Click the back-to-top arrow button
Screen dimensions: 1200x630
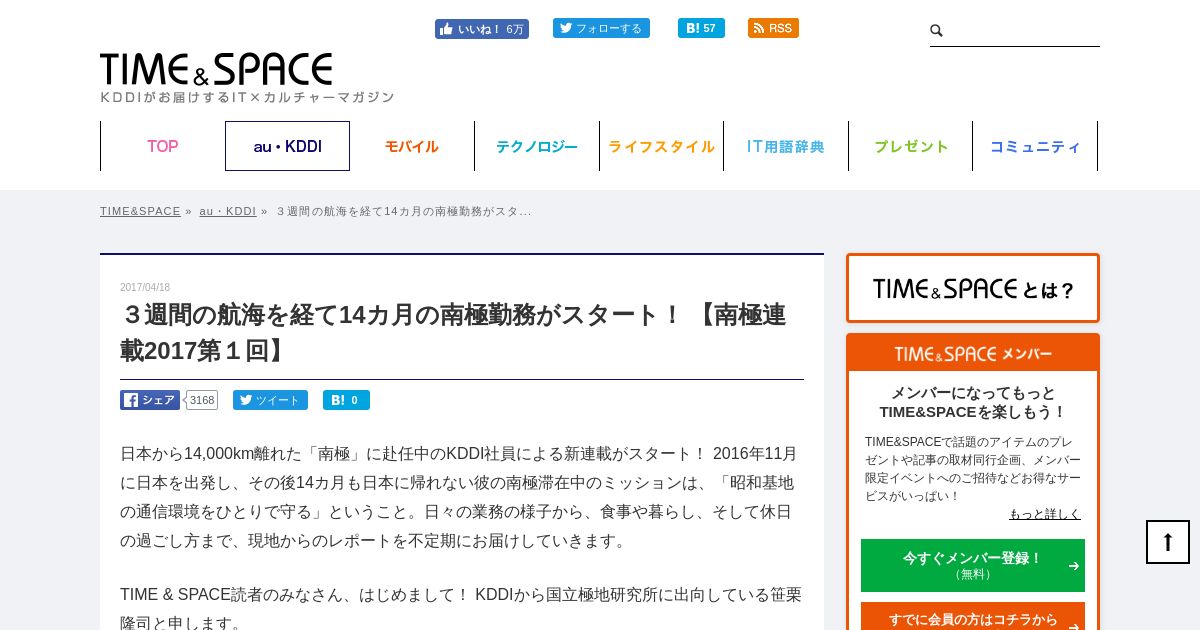click(x=1168, y=542)
